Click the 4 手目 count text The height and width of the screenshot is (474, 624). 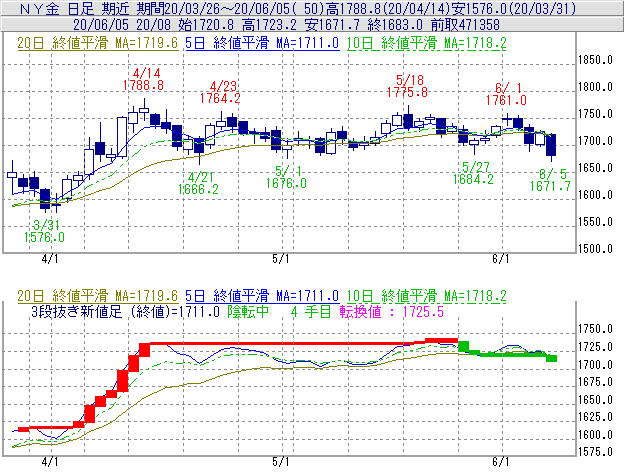[x=311, y=312]
